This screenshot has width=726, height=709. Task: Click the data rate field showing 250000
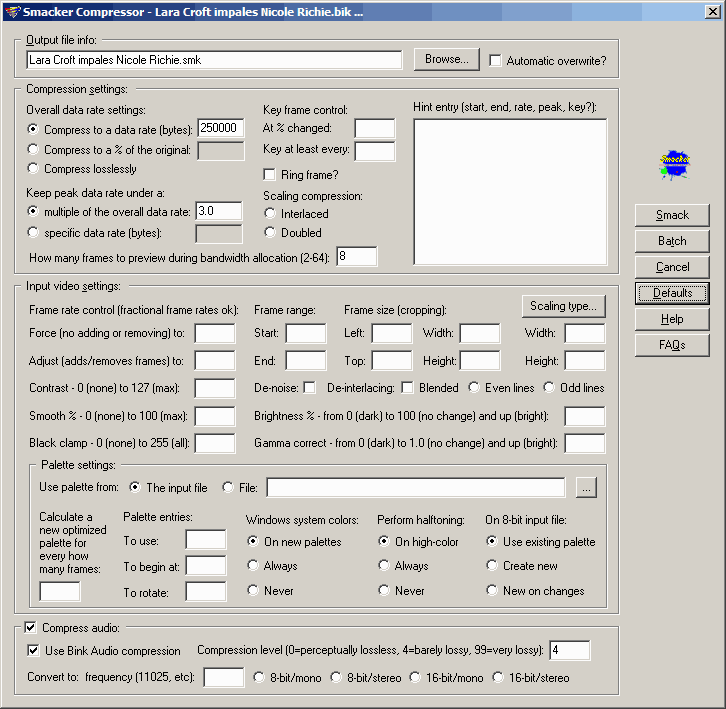[x=221, y=128]
